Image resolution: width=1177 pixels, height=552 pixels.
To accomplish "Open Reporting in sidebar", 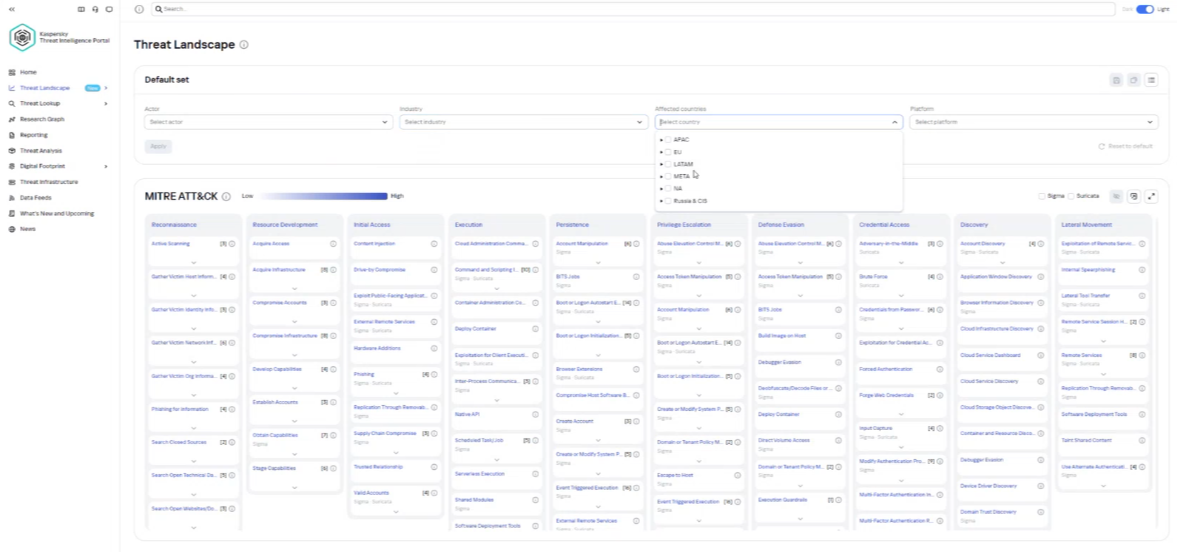I will coord(34,135).
